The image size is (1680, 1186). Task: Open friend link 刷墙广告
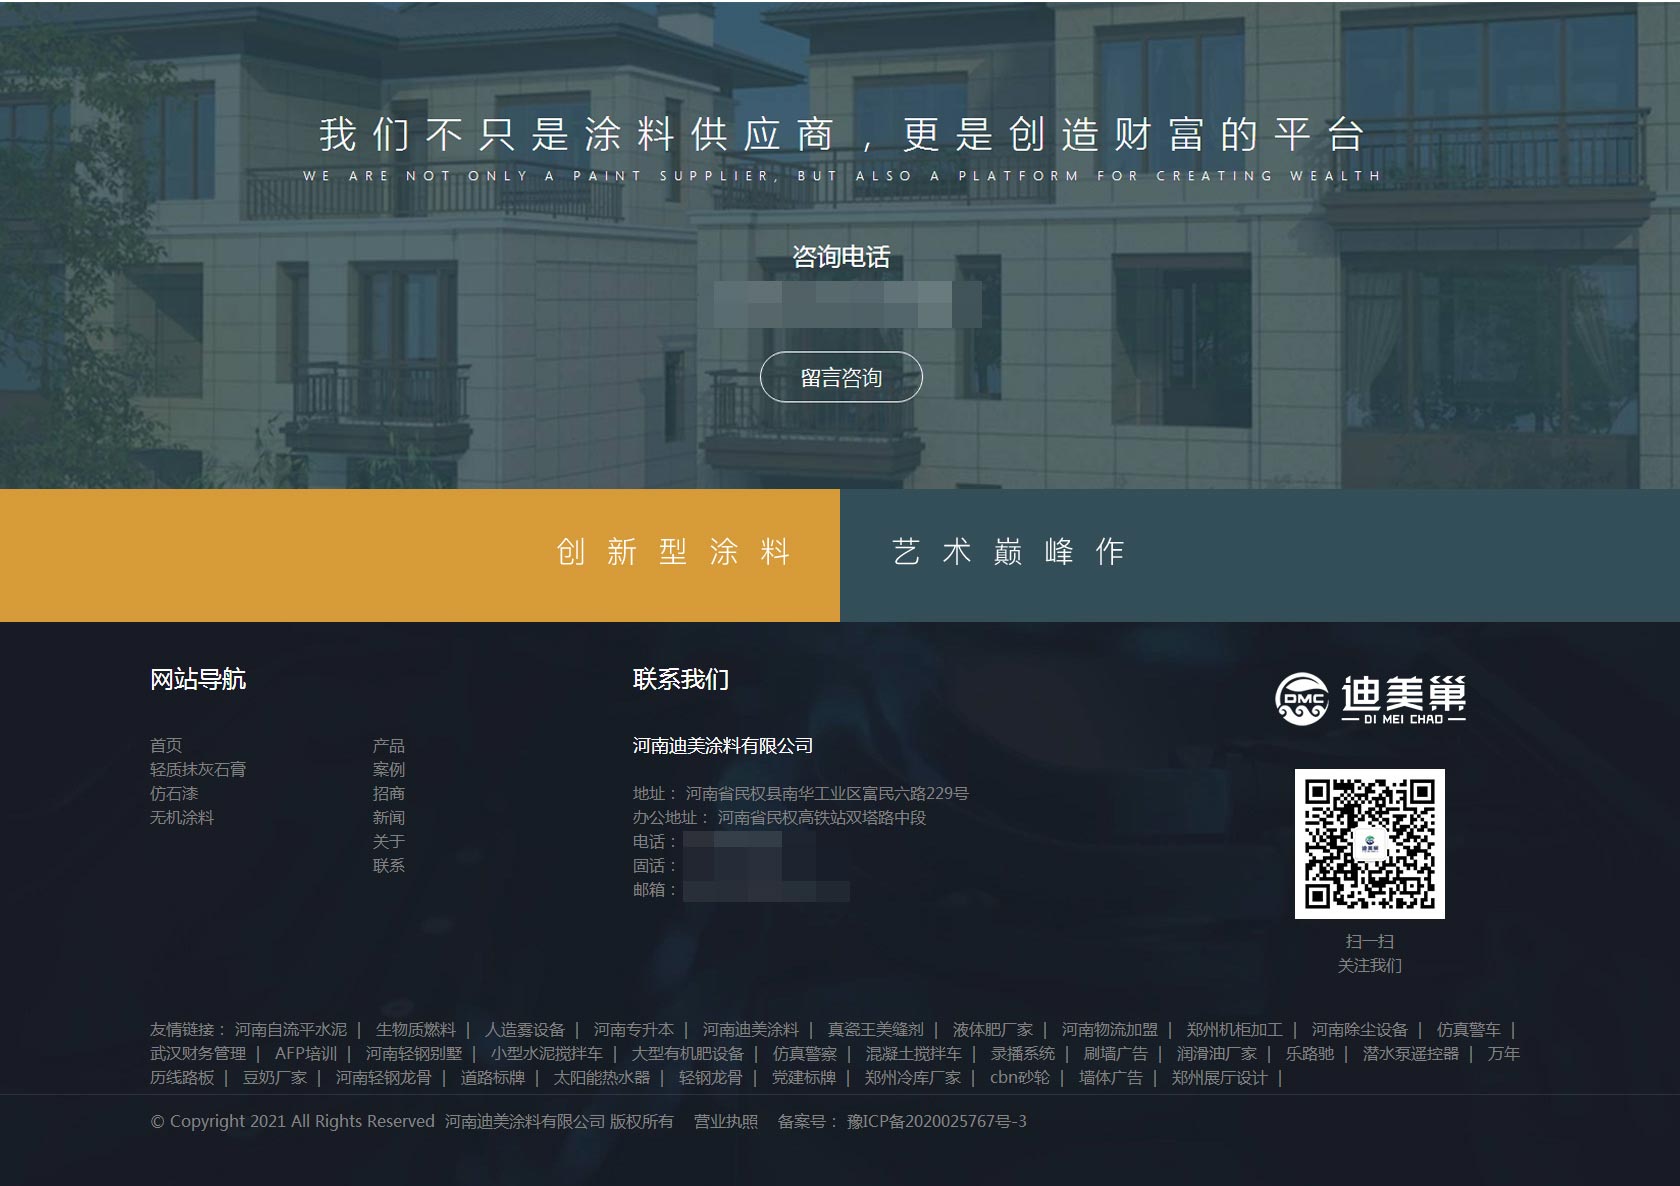[x=1116, y=1053]
